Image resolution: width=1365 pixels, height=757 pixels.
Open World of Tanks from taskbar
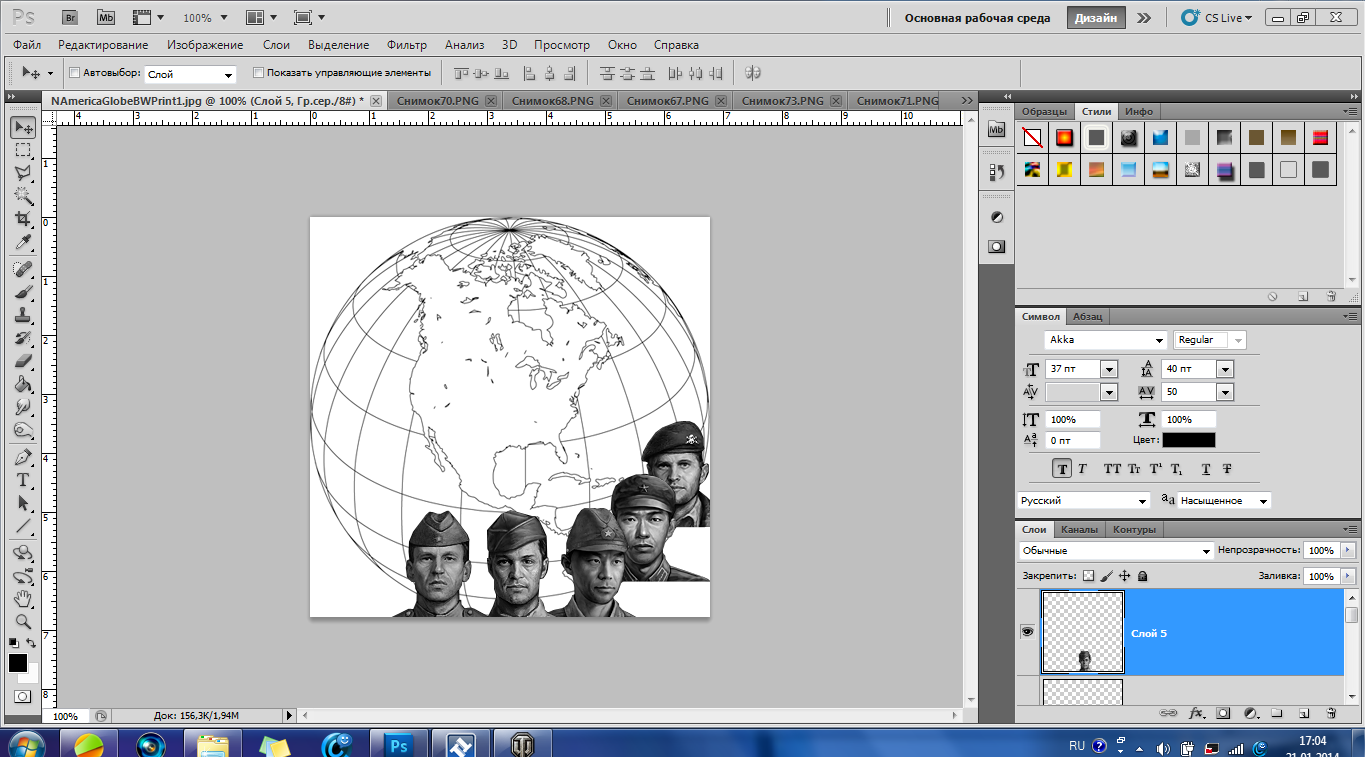click(x=523, y=745)
